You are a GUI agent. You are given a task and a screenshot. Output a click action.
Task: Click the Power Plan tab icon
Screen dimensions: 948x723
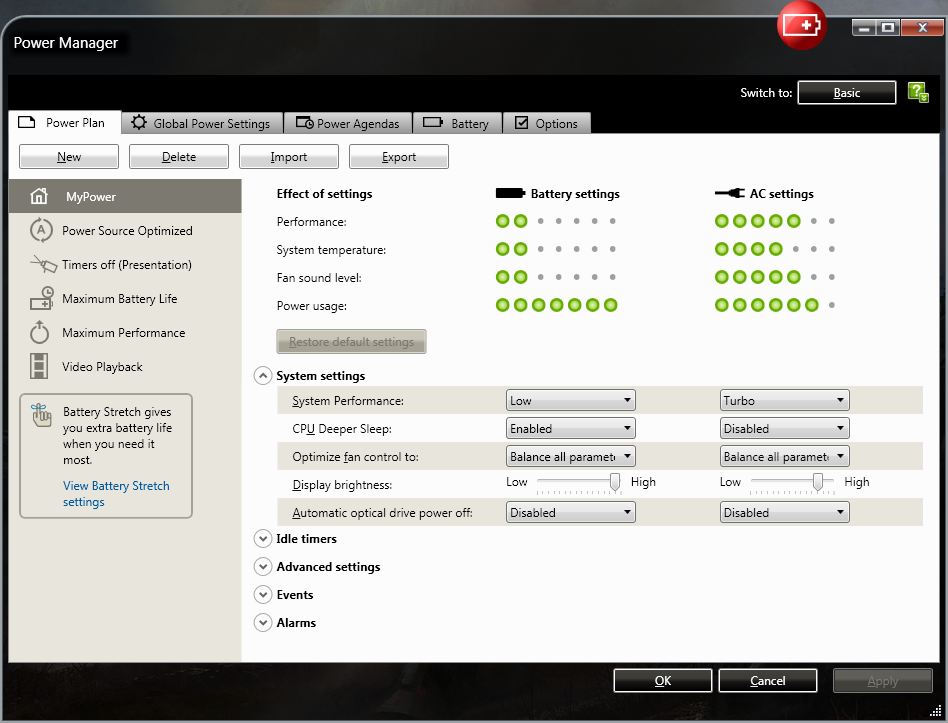[x=27, y=122]
